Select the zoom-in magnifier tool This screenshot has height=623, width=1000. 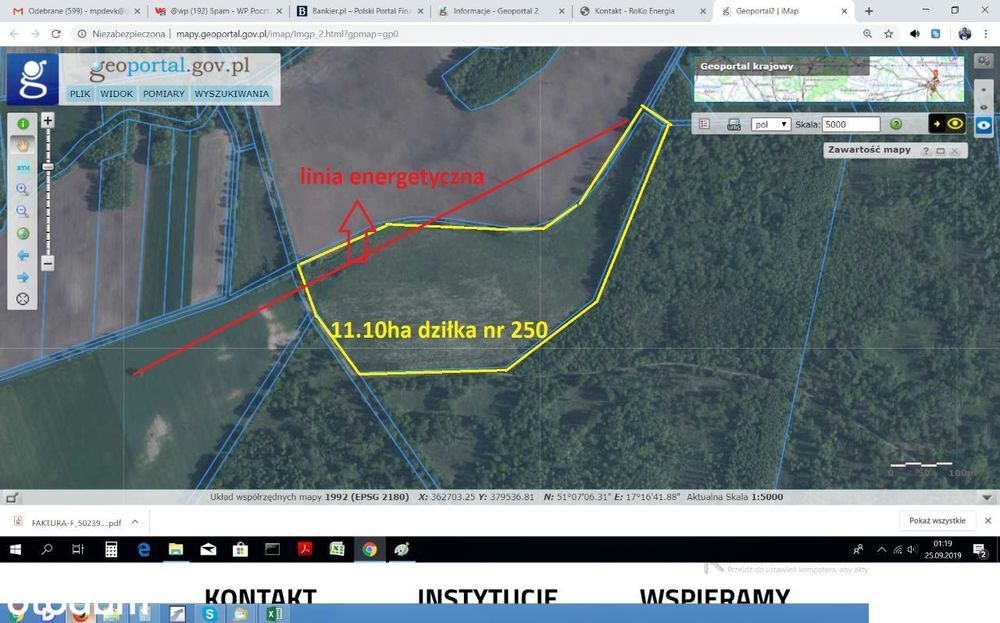coord(23,189)
